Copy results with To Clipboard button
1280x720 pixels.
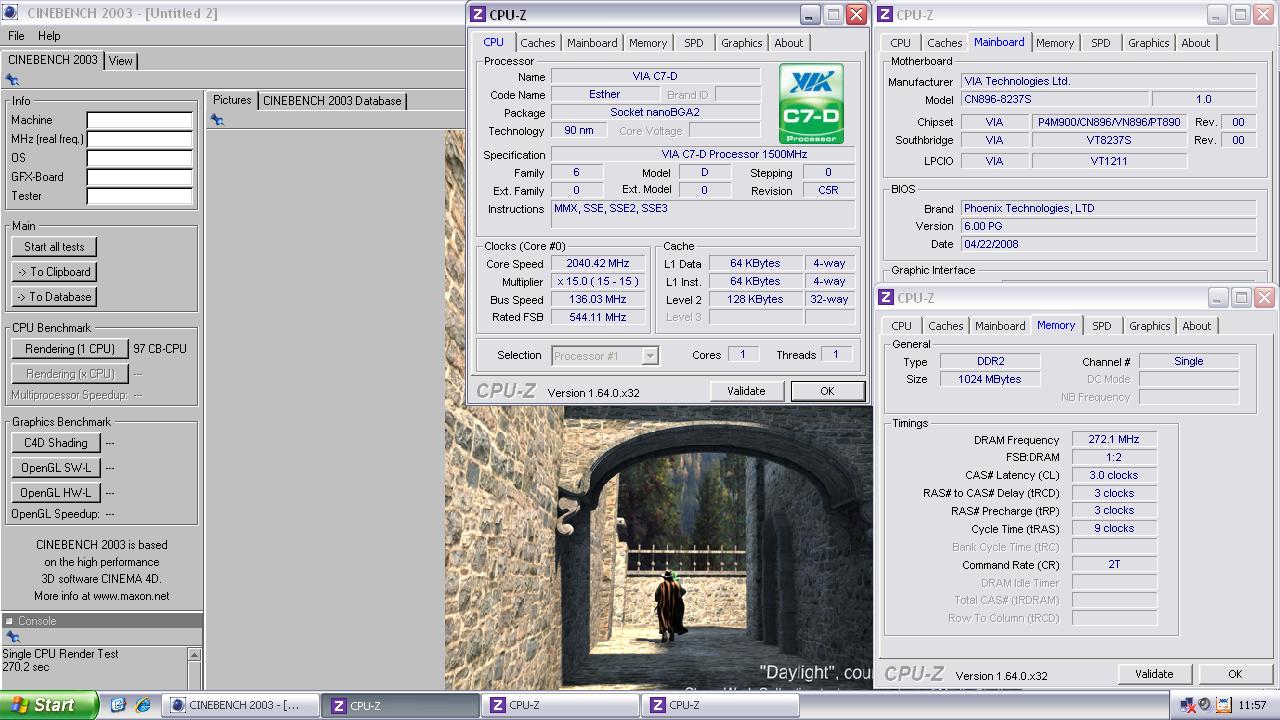(x=54, y=272)
